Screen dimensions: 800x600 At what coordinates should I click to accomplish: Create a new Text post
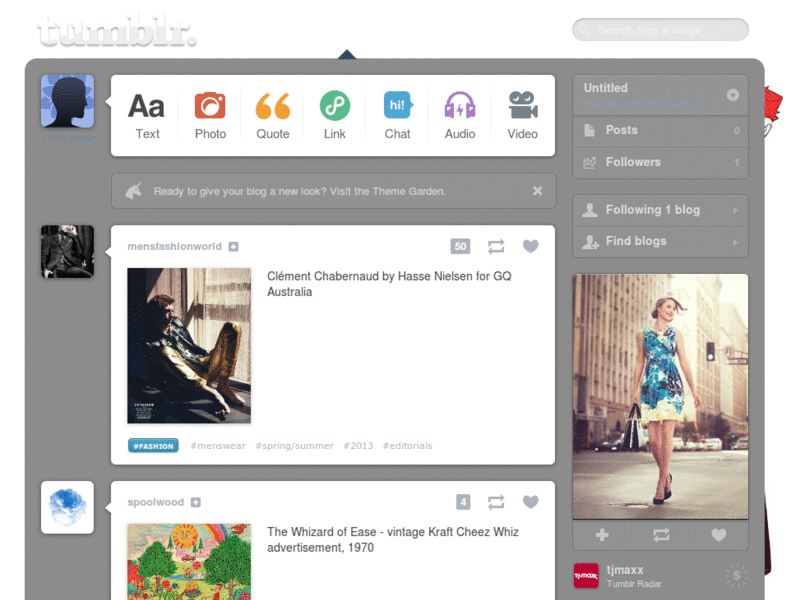pyautogui.click(x=147, y=116)
